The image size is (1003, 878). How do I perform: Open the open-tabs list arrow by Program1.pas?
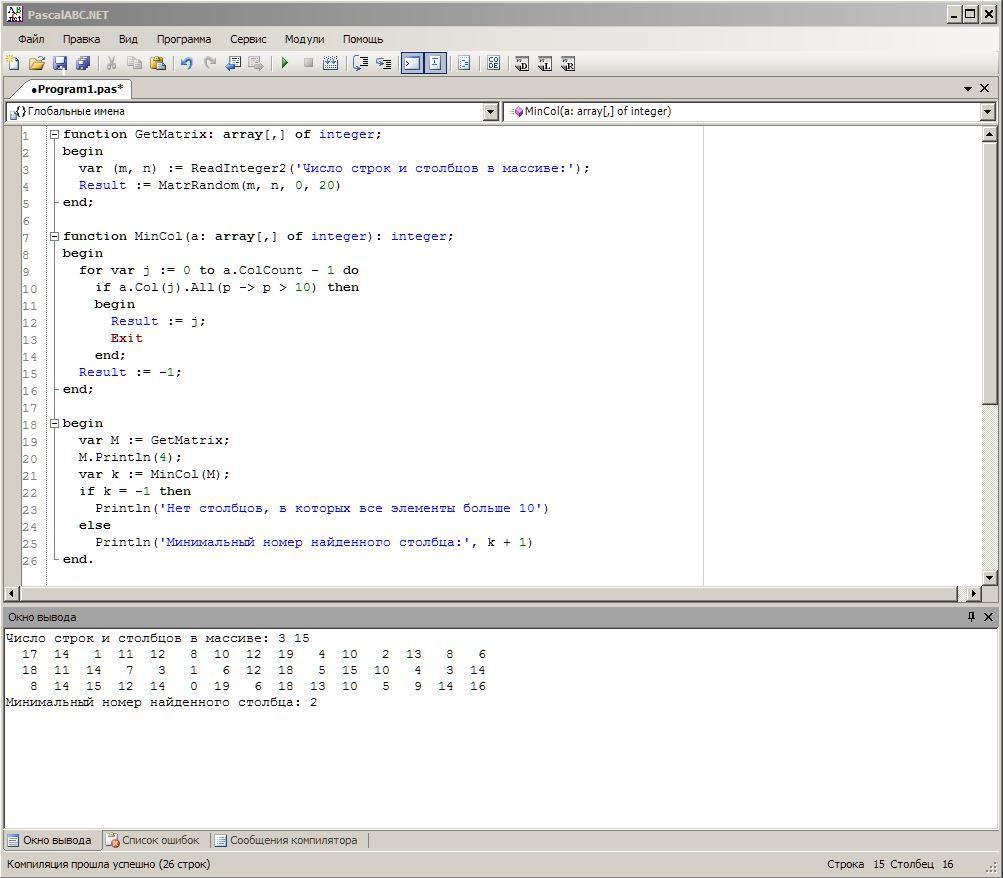(x=968, y=88)
